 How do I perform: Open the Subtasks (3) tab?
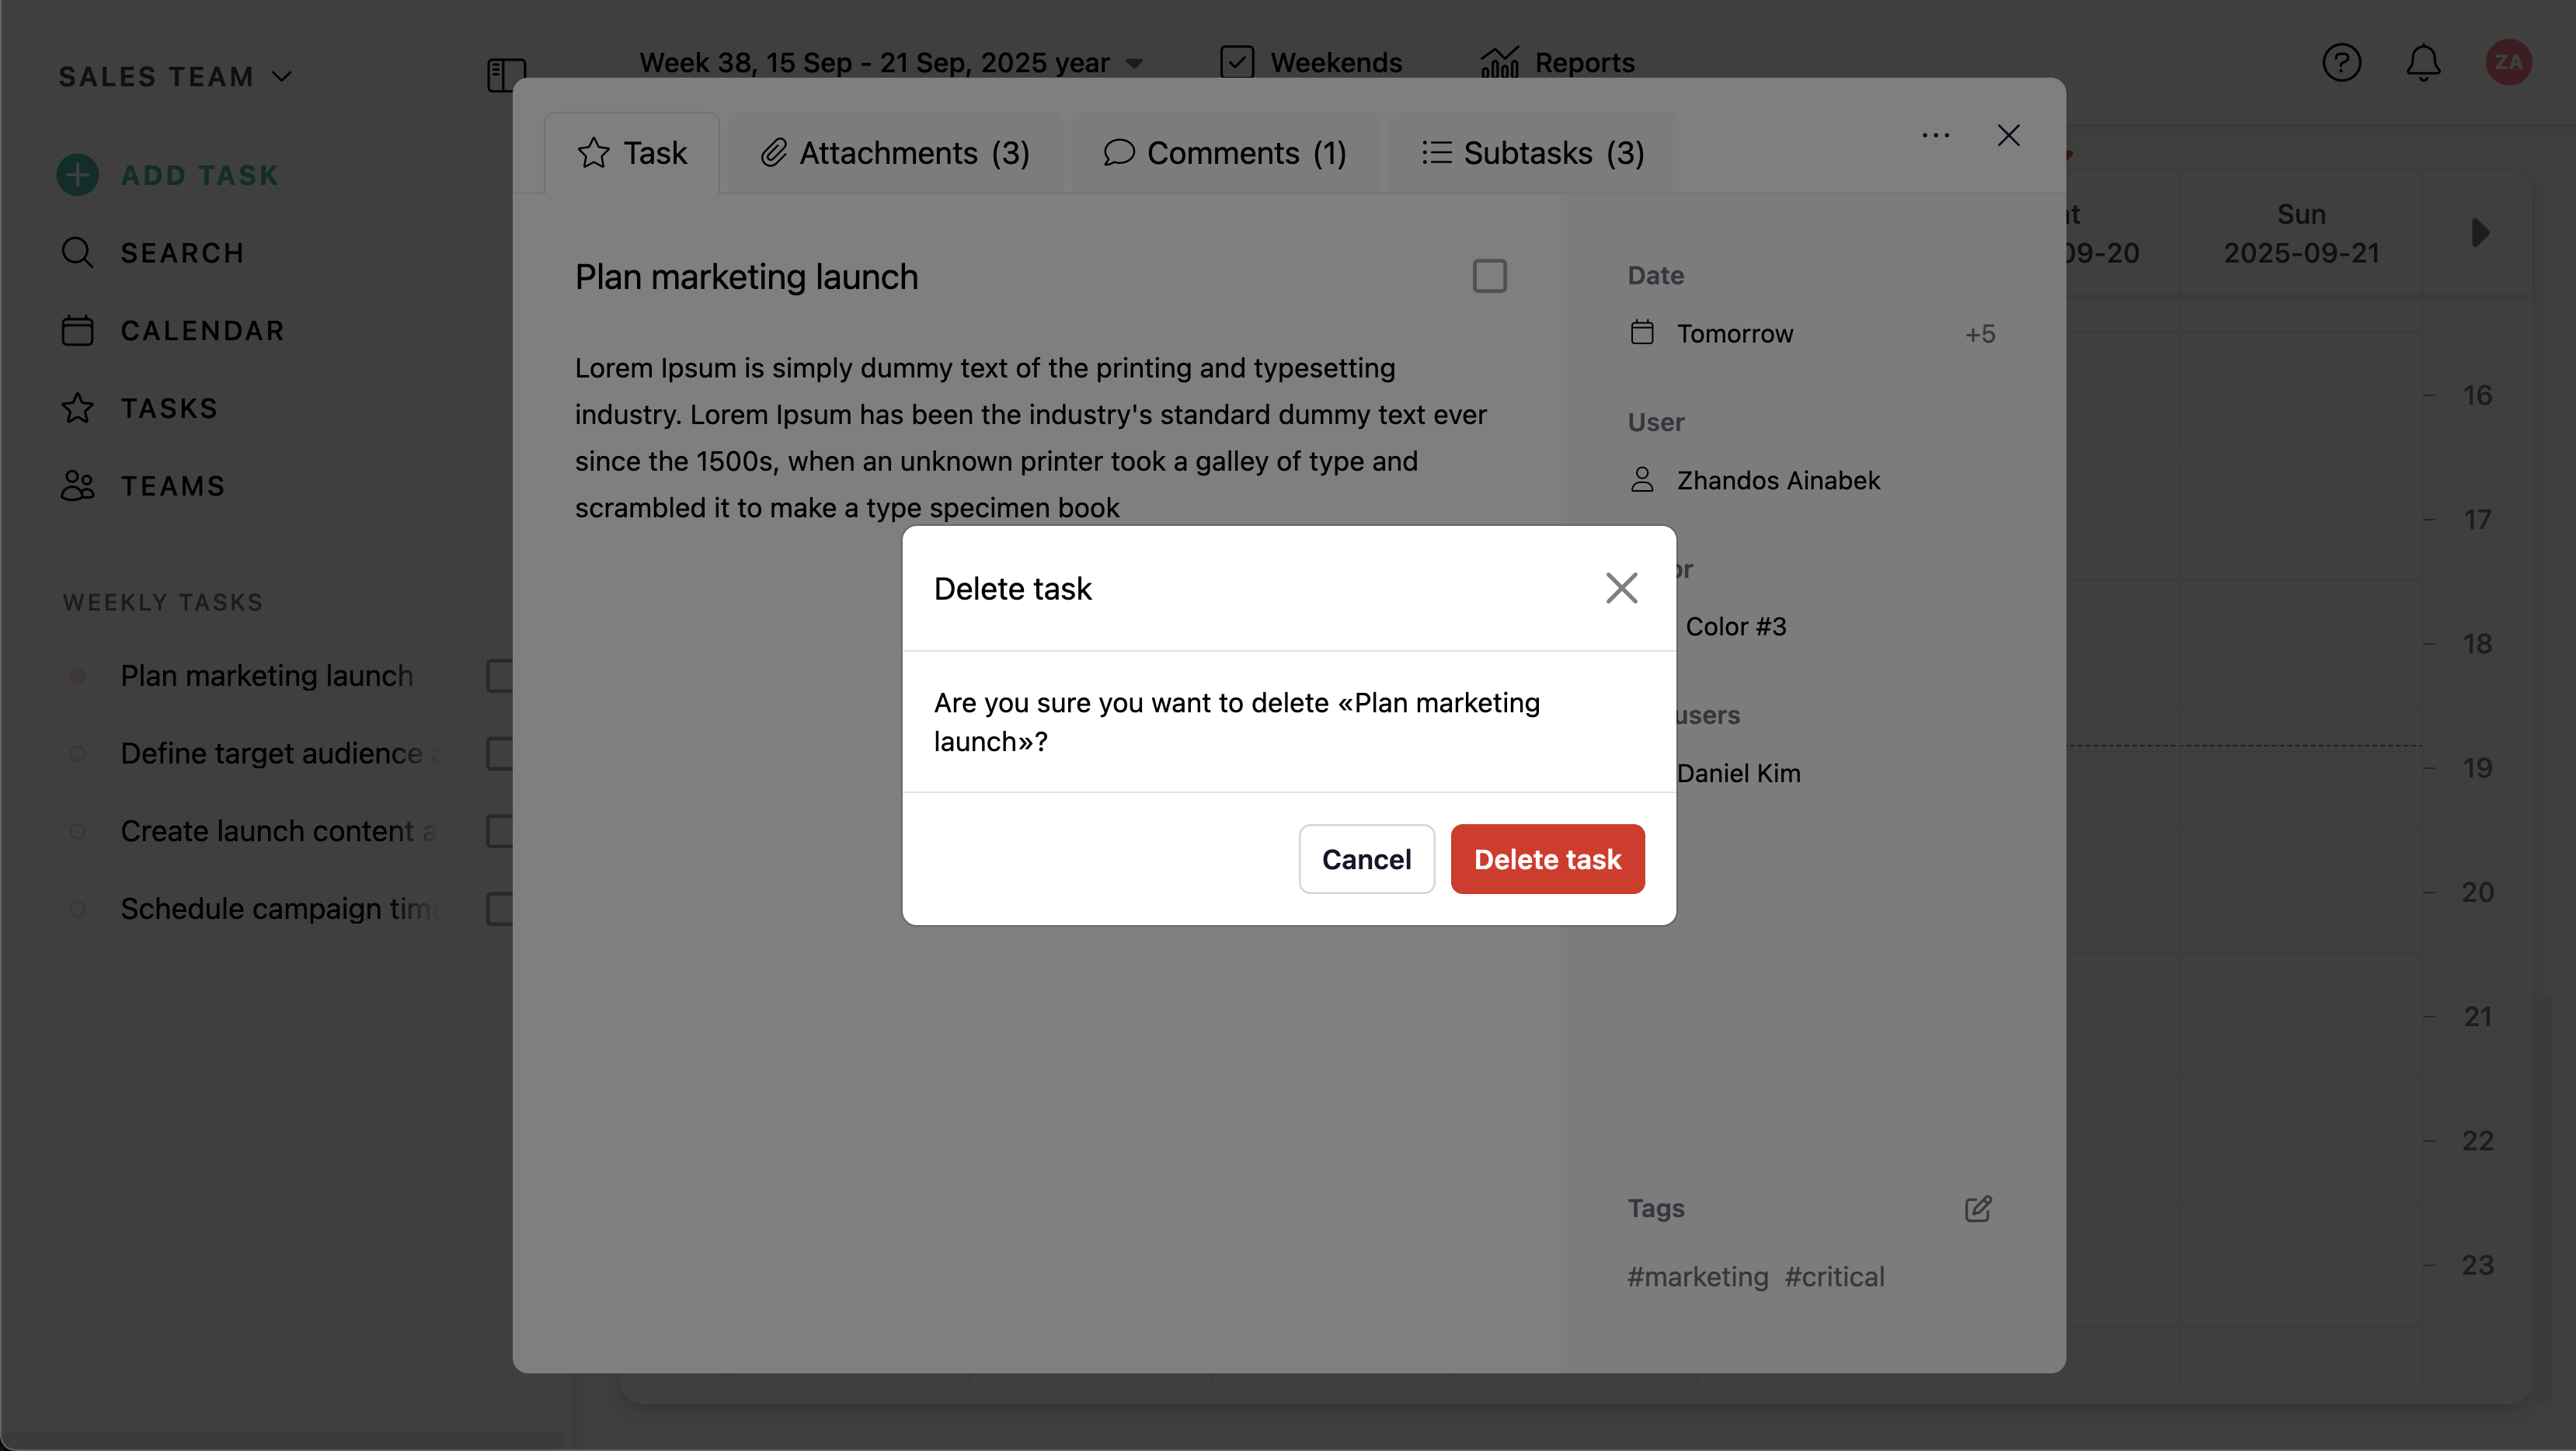point(1533,153)
